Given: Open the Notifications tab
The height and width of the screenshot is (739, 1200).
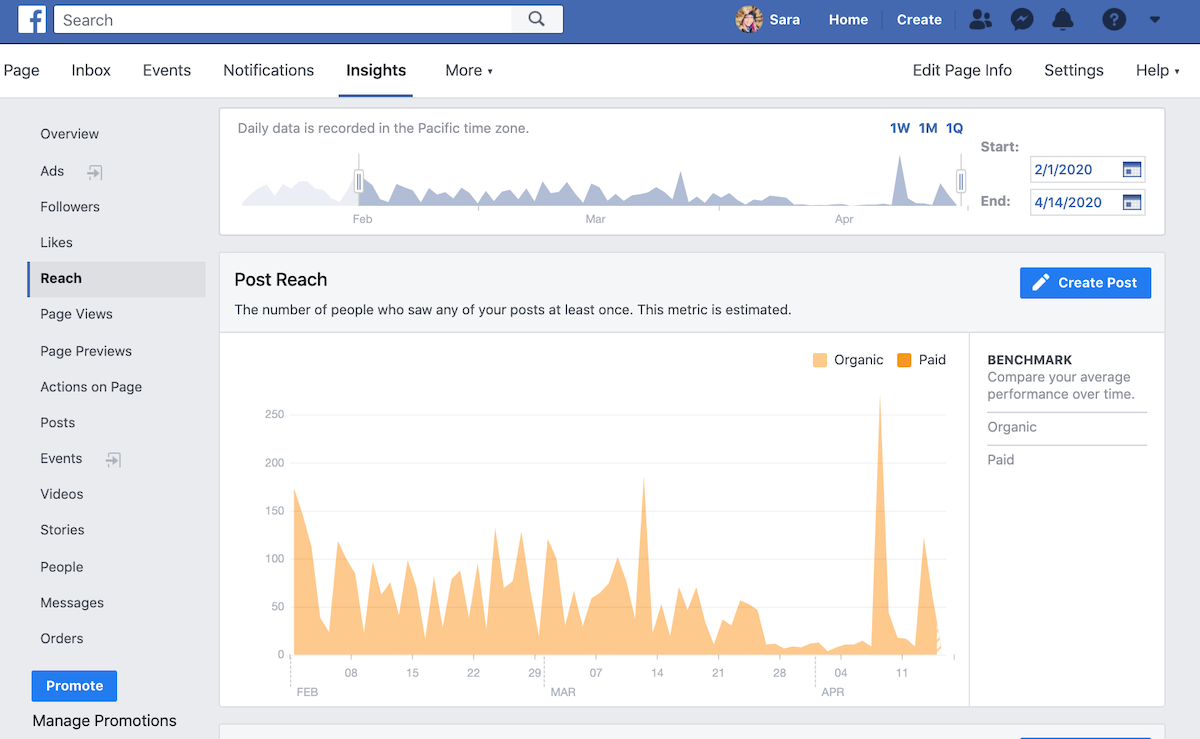Looking at the screenshot, I should (268, 70).
